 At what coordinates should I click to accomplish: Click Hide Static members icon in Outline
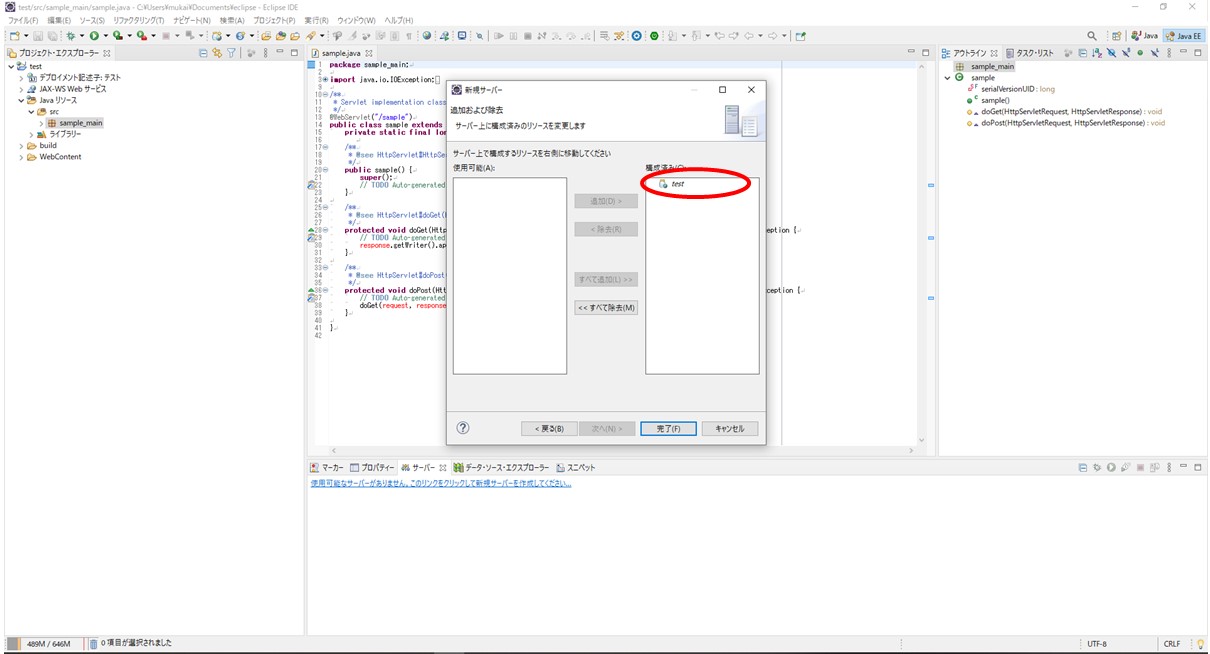pyautogui.click(x=1126, y=53)
